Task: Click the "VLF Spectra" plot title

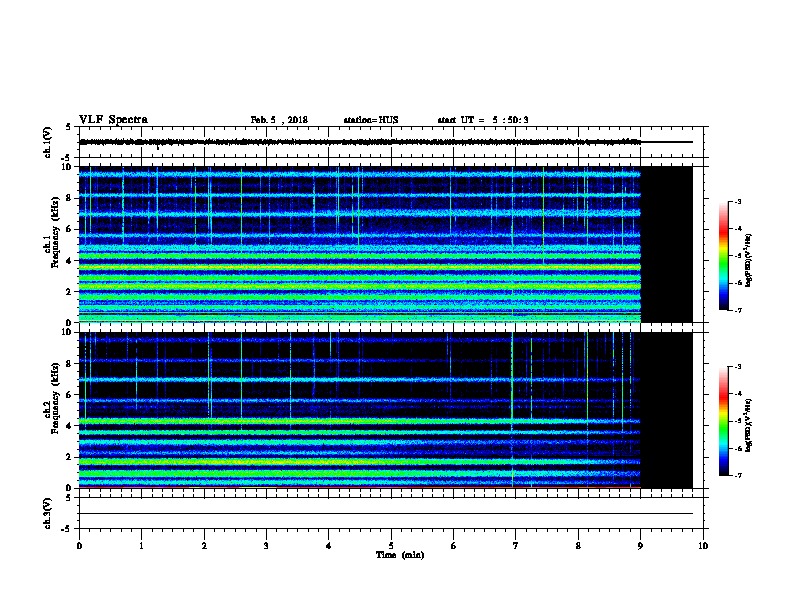Action: coord(113,120)
